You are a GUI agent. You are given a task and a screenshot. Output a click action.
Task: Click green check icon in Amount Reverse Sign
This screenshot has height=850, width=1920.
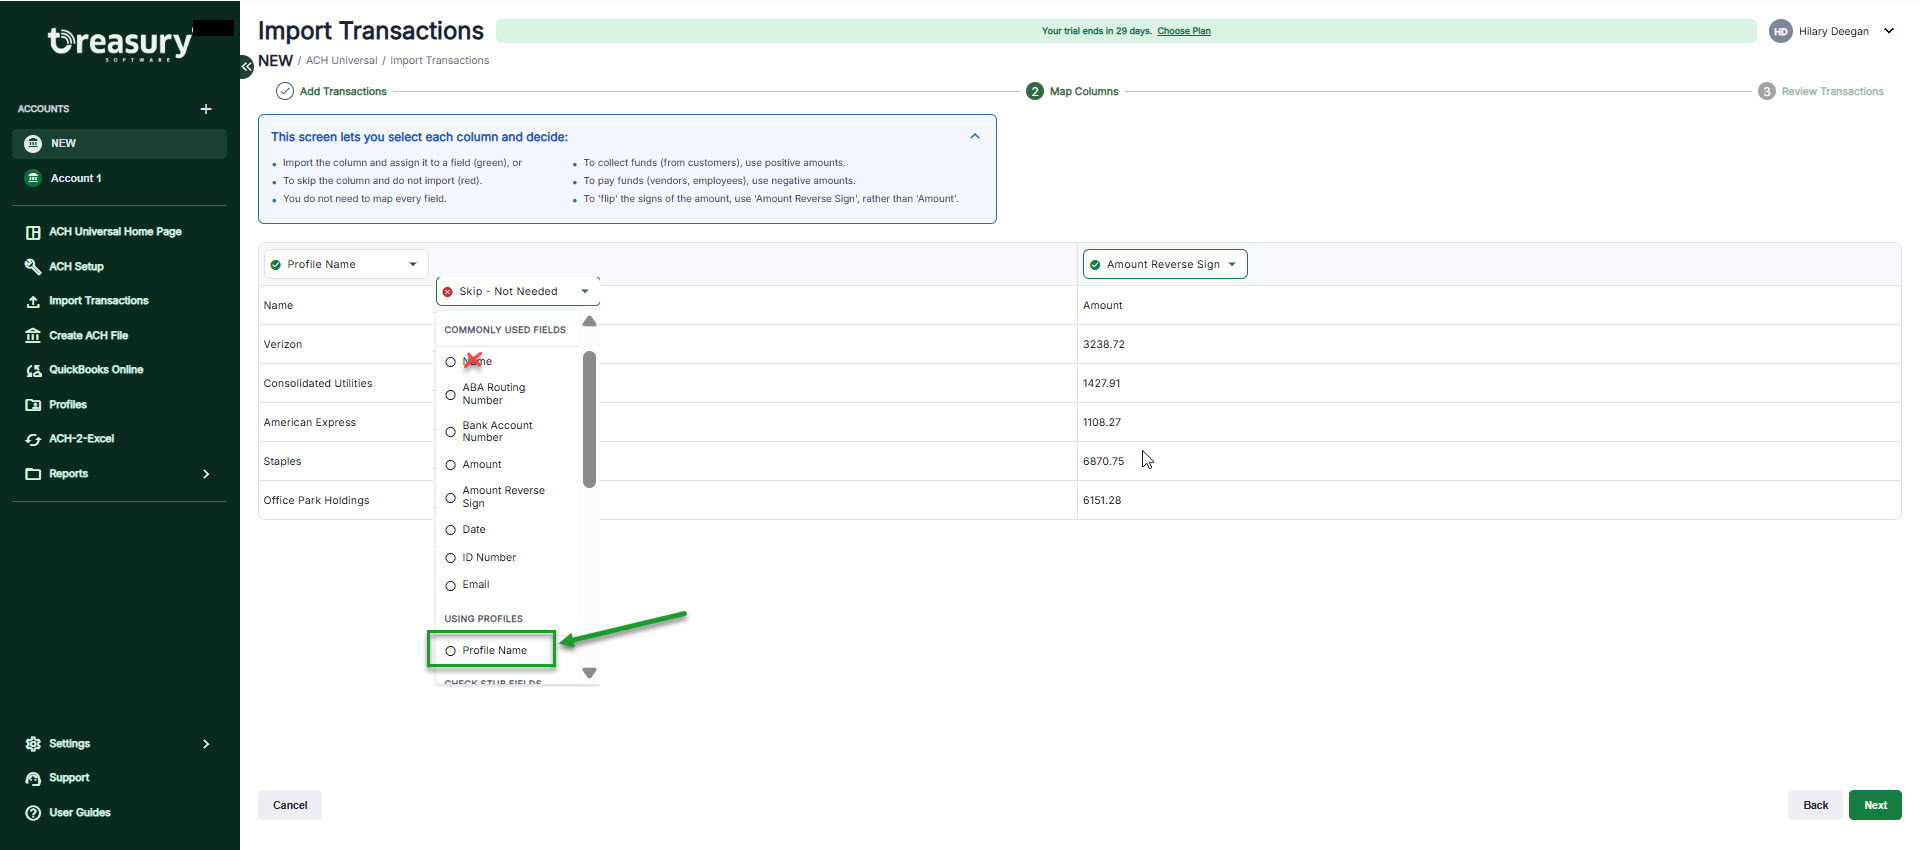[x=1095, y=265]
